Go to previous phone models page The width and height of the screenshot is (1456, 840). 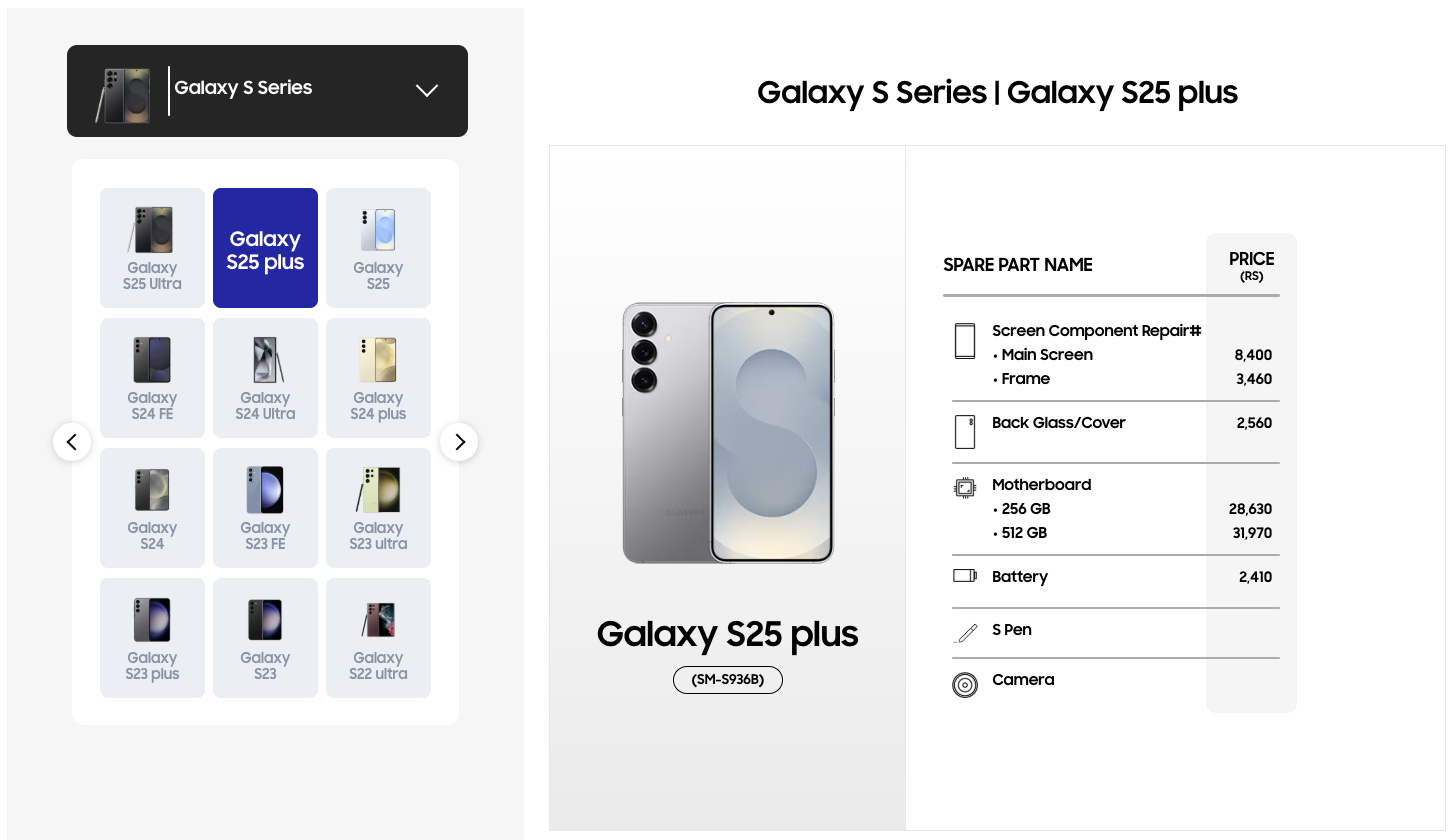click(72, 442)
